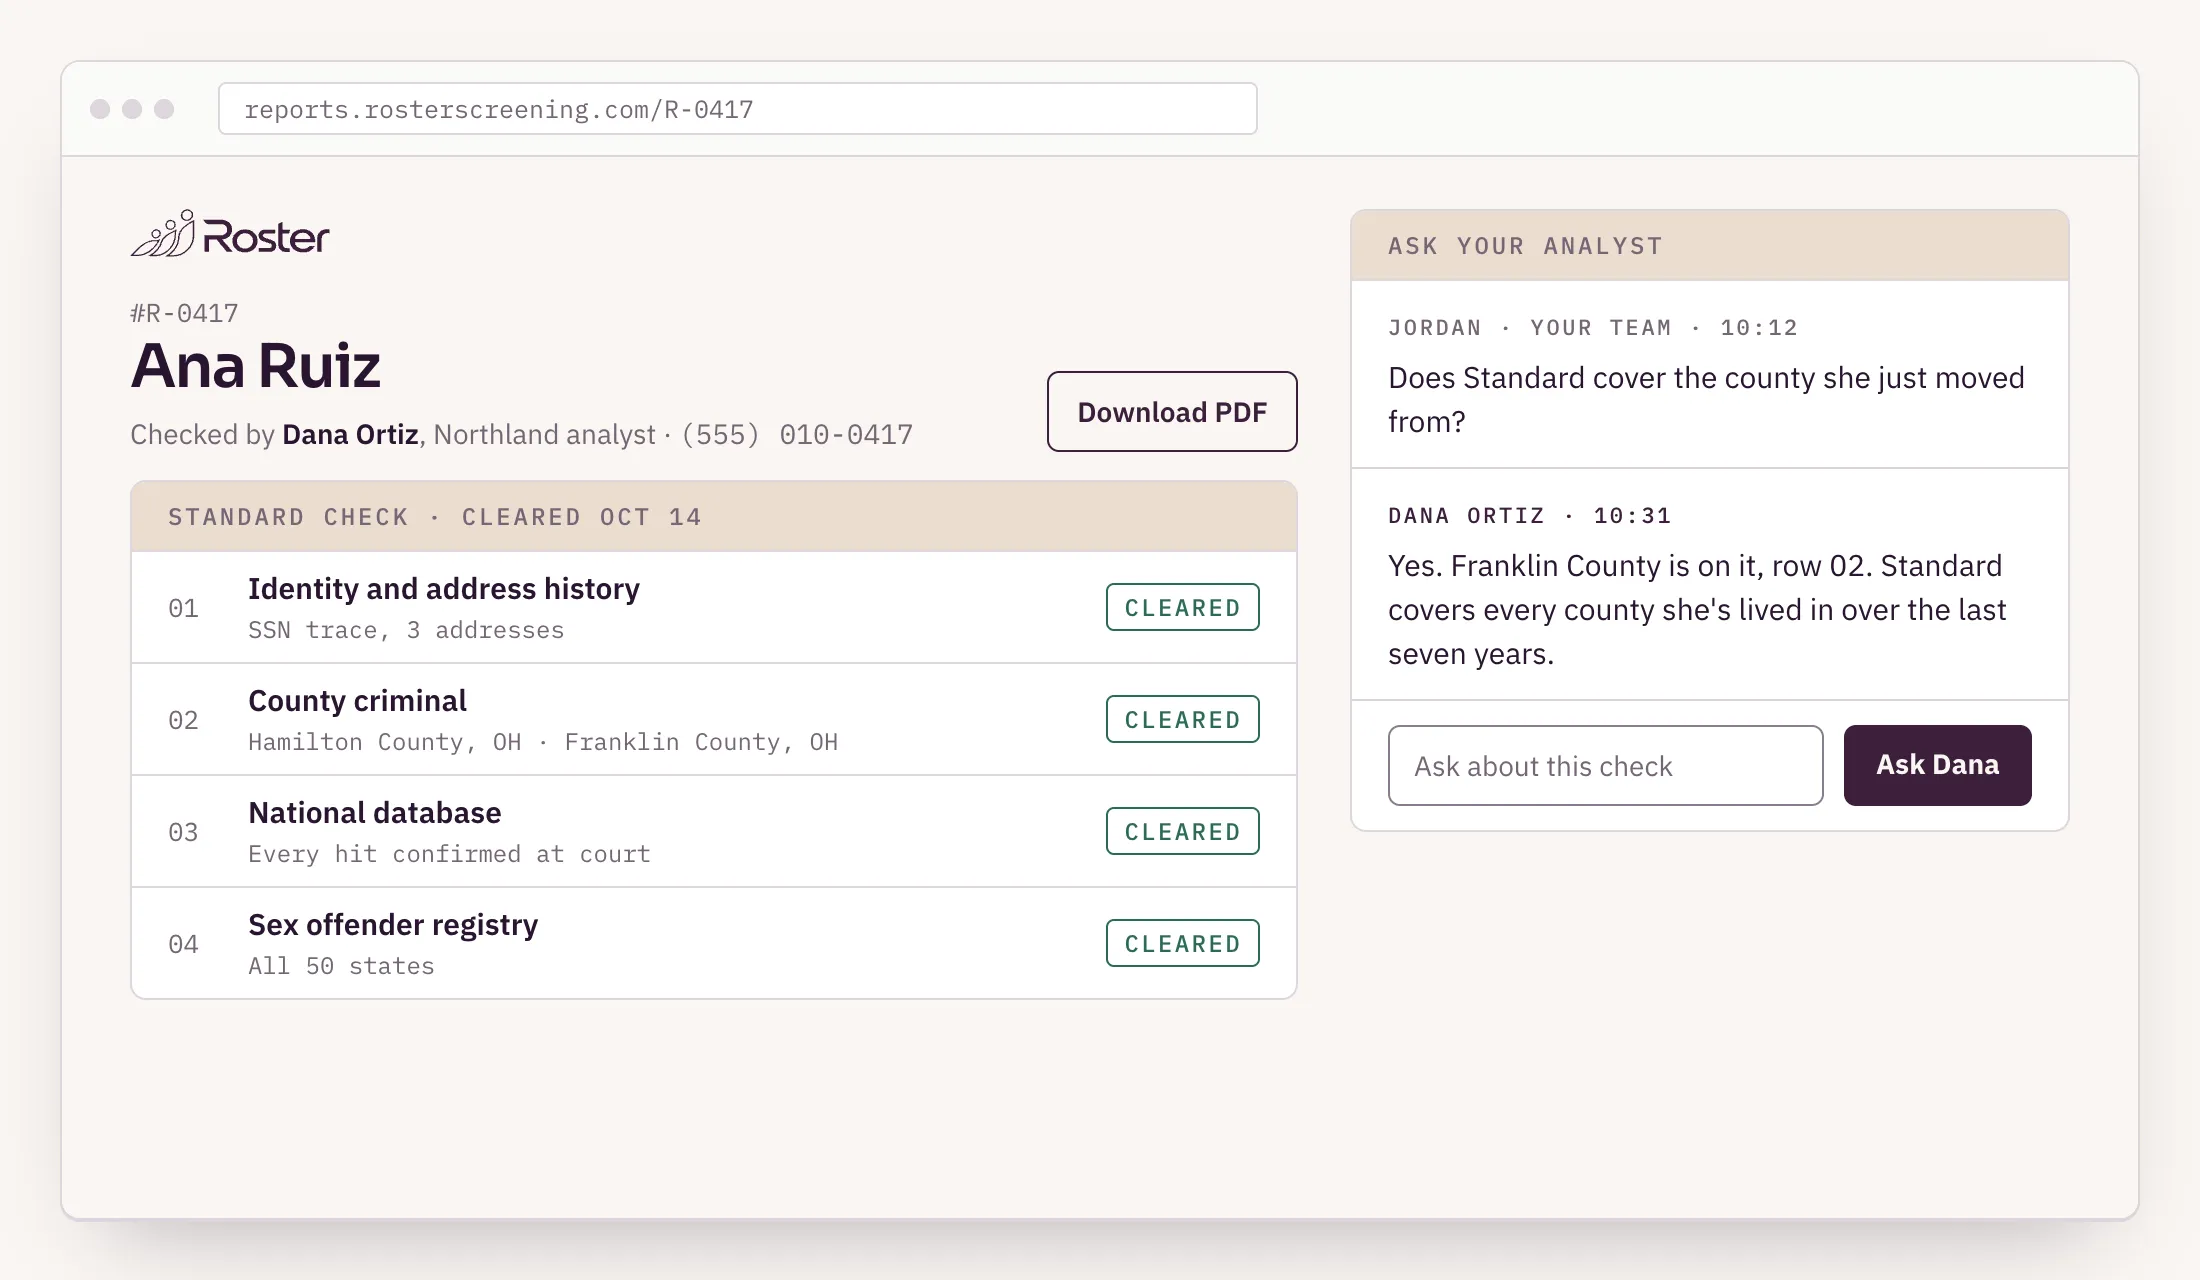Click 'Hamilton County, OH · Franklin County, OH' text
Image resolution: width=2200 pixels, height=1280 pixels.
click(x=543, y=742)
